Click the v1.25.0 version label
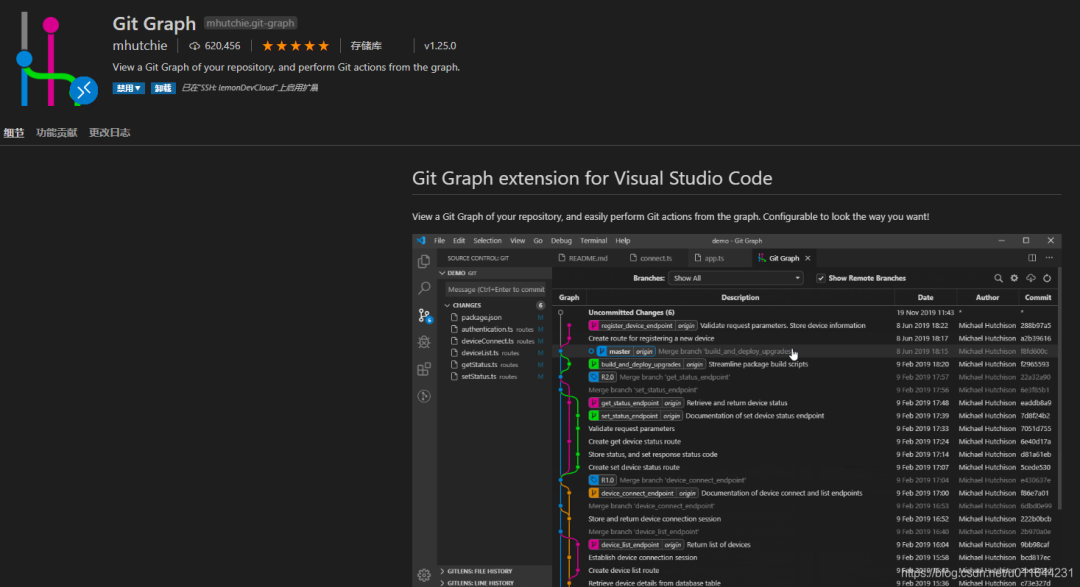Viewport: 1080px width, 587px height. pyautogui.click(x=440, y=46)
